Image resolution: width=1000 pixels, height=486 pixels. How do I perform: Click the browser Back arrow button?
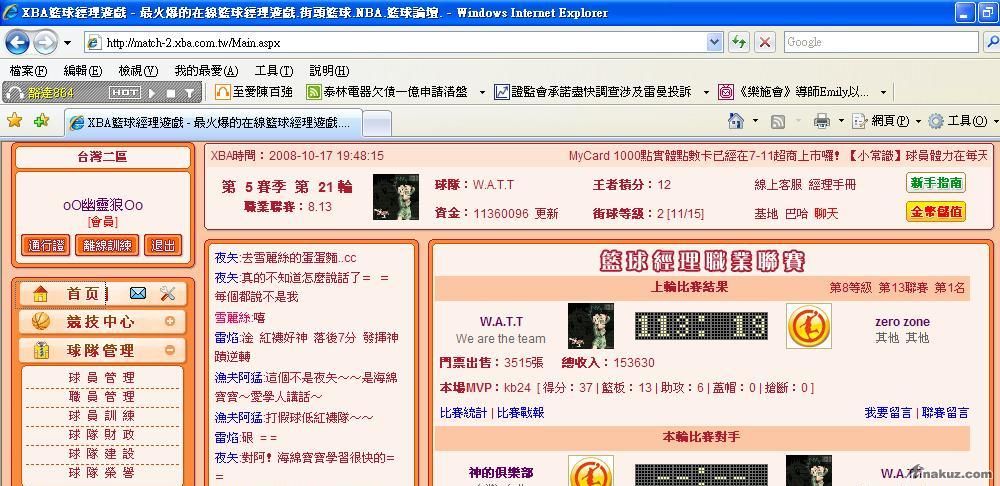pyautogui.click(x=17, y=43)
